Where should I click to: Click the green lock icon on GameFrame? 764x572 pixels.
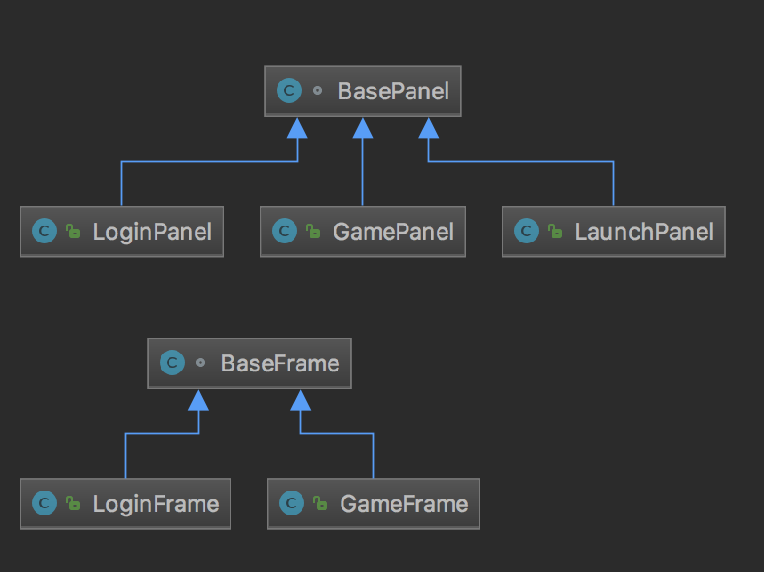(321, 503)
